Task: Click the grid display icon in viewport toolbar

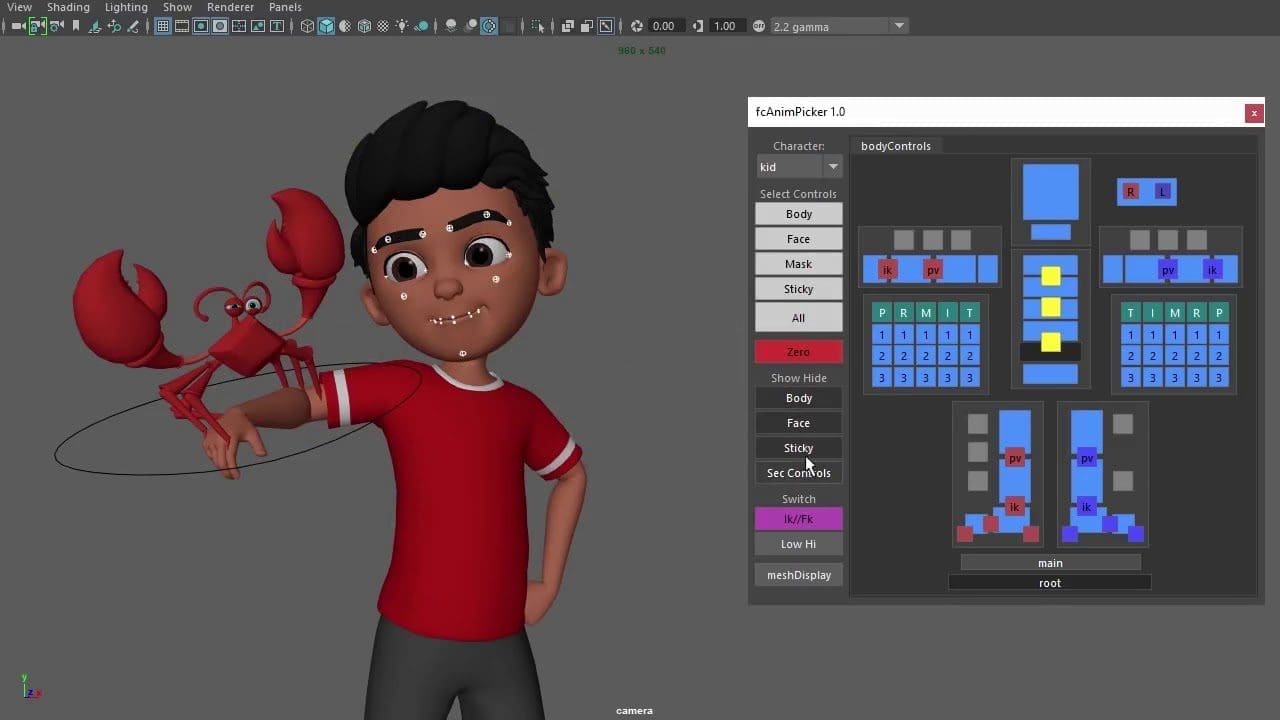Action: tap(163, 26)
